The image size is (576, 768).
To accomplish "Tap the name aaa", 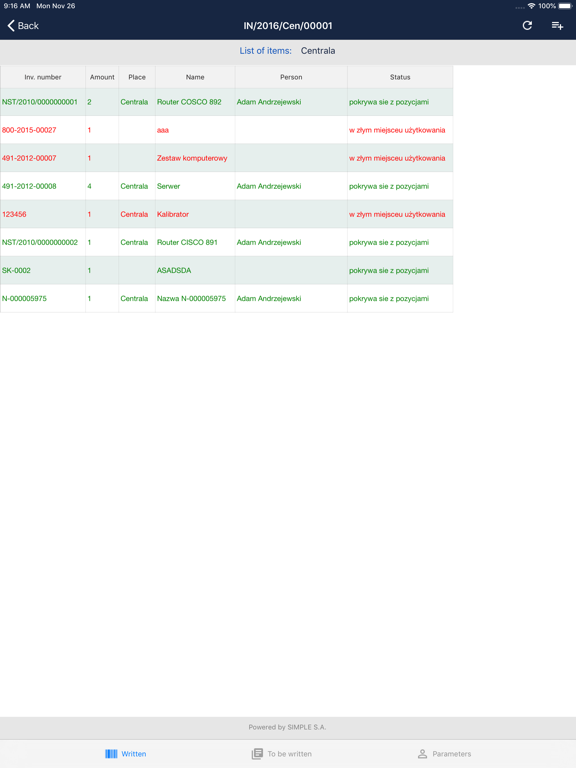I will [163, 130].
